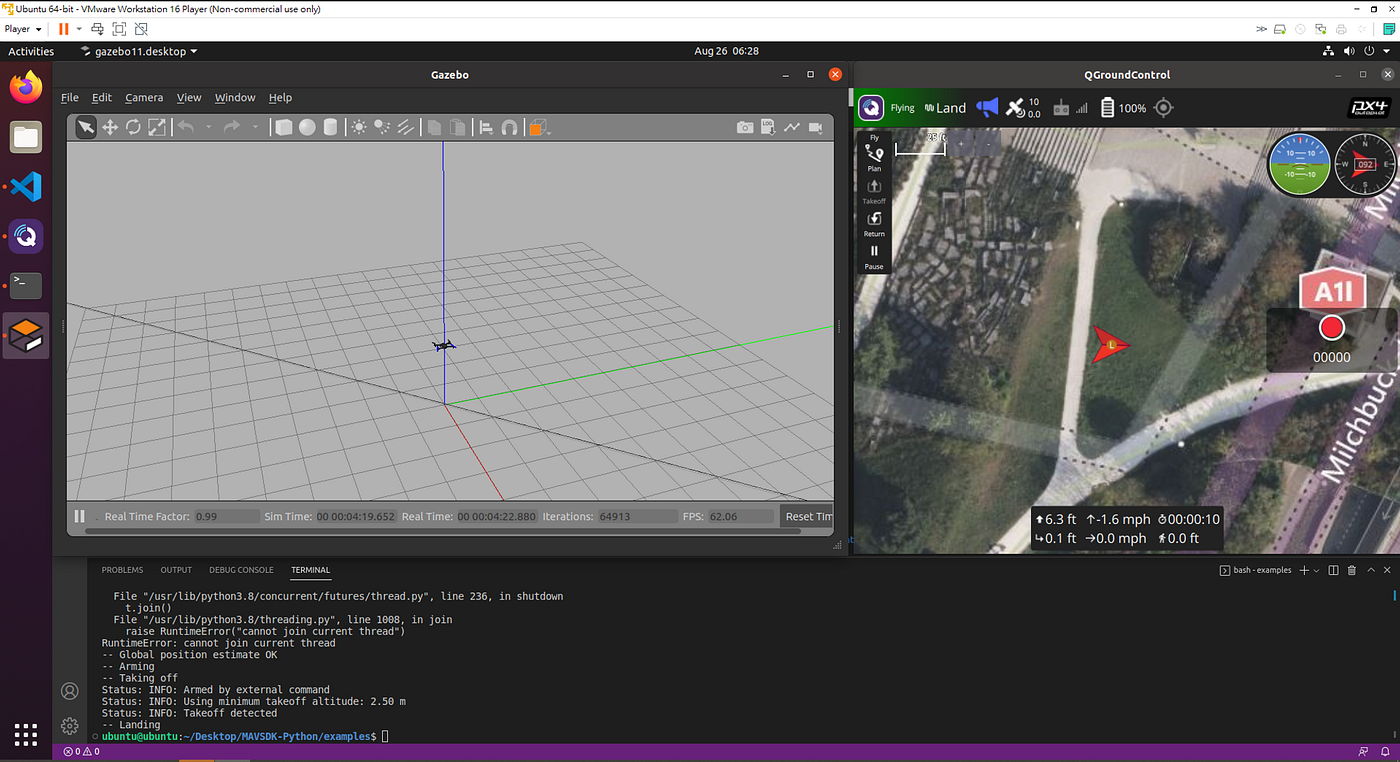
Task: Zoom in the map with plus button
Action: [x=962, y=144]
